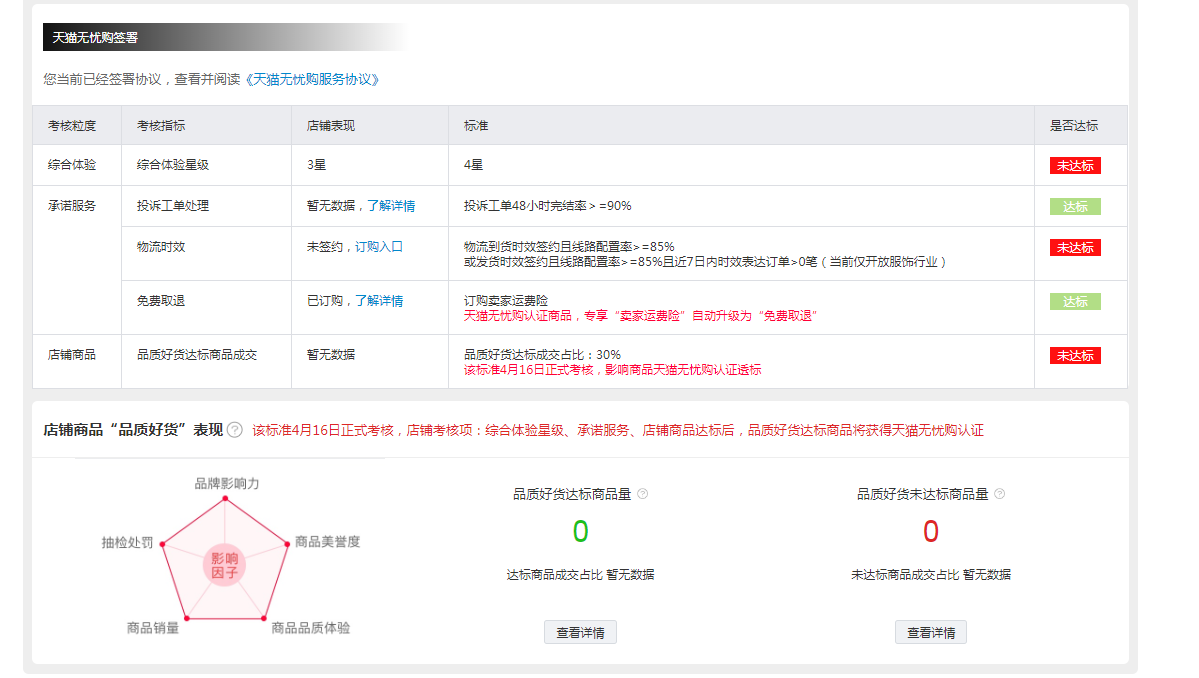The image size is (1199, 678).
Task: Click the 商品美誉度 radar label
Action: coord(327,541)
